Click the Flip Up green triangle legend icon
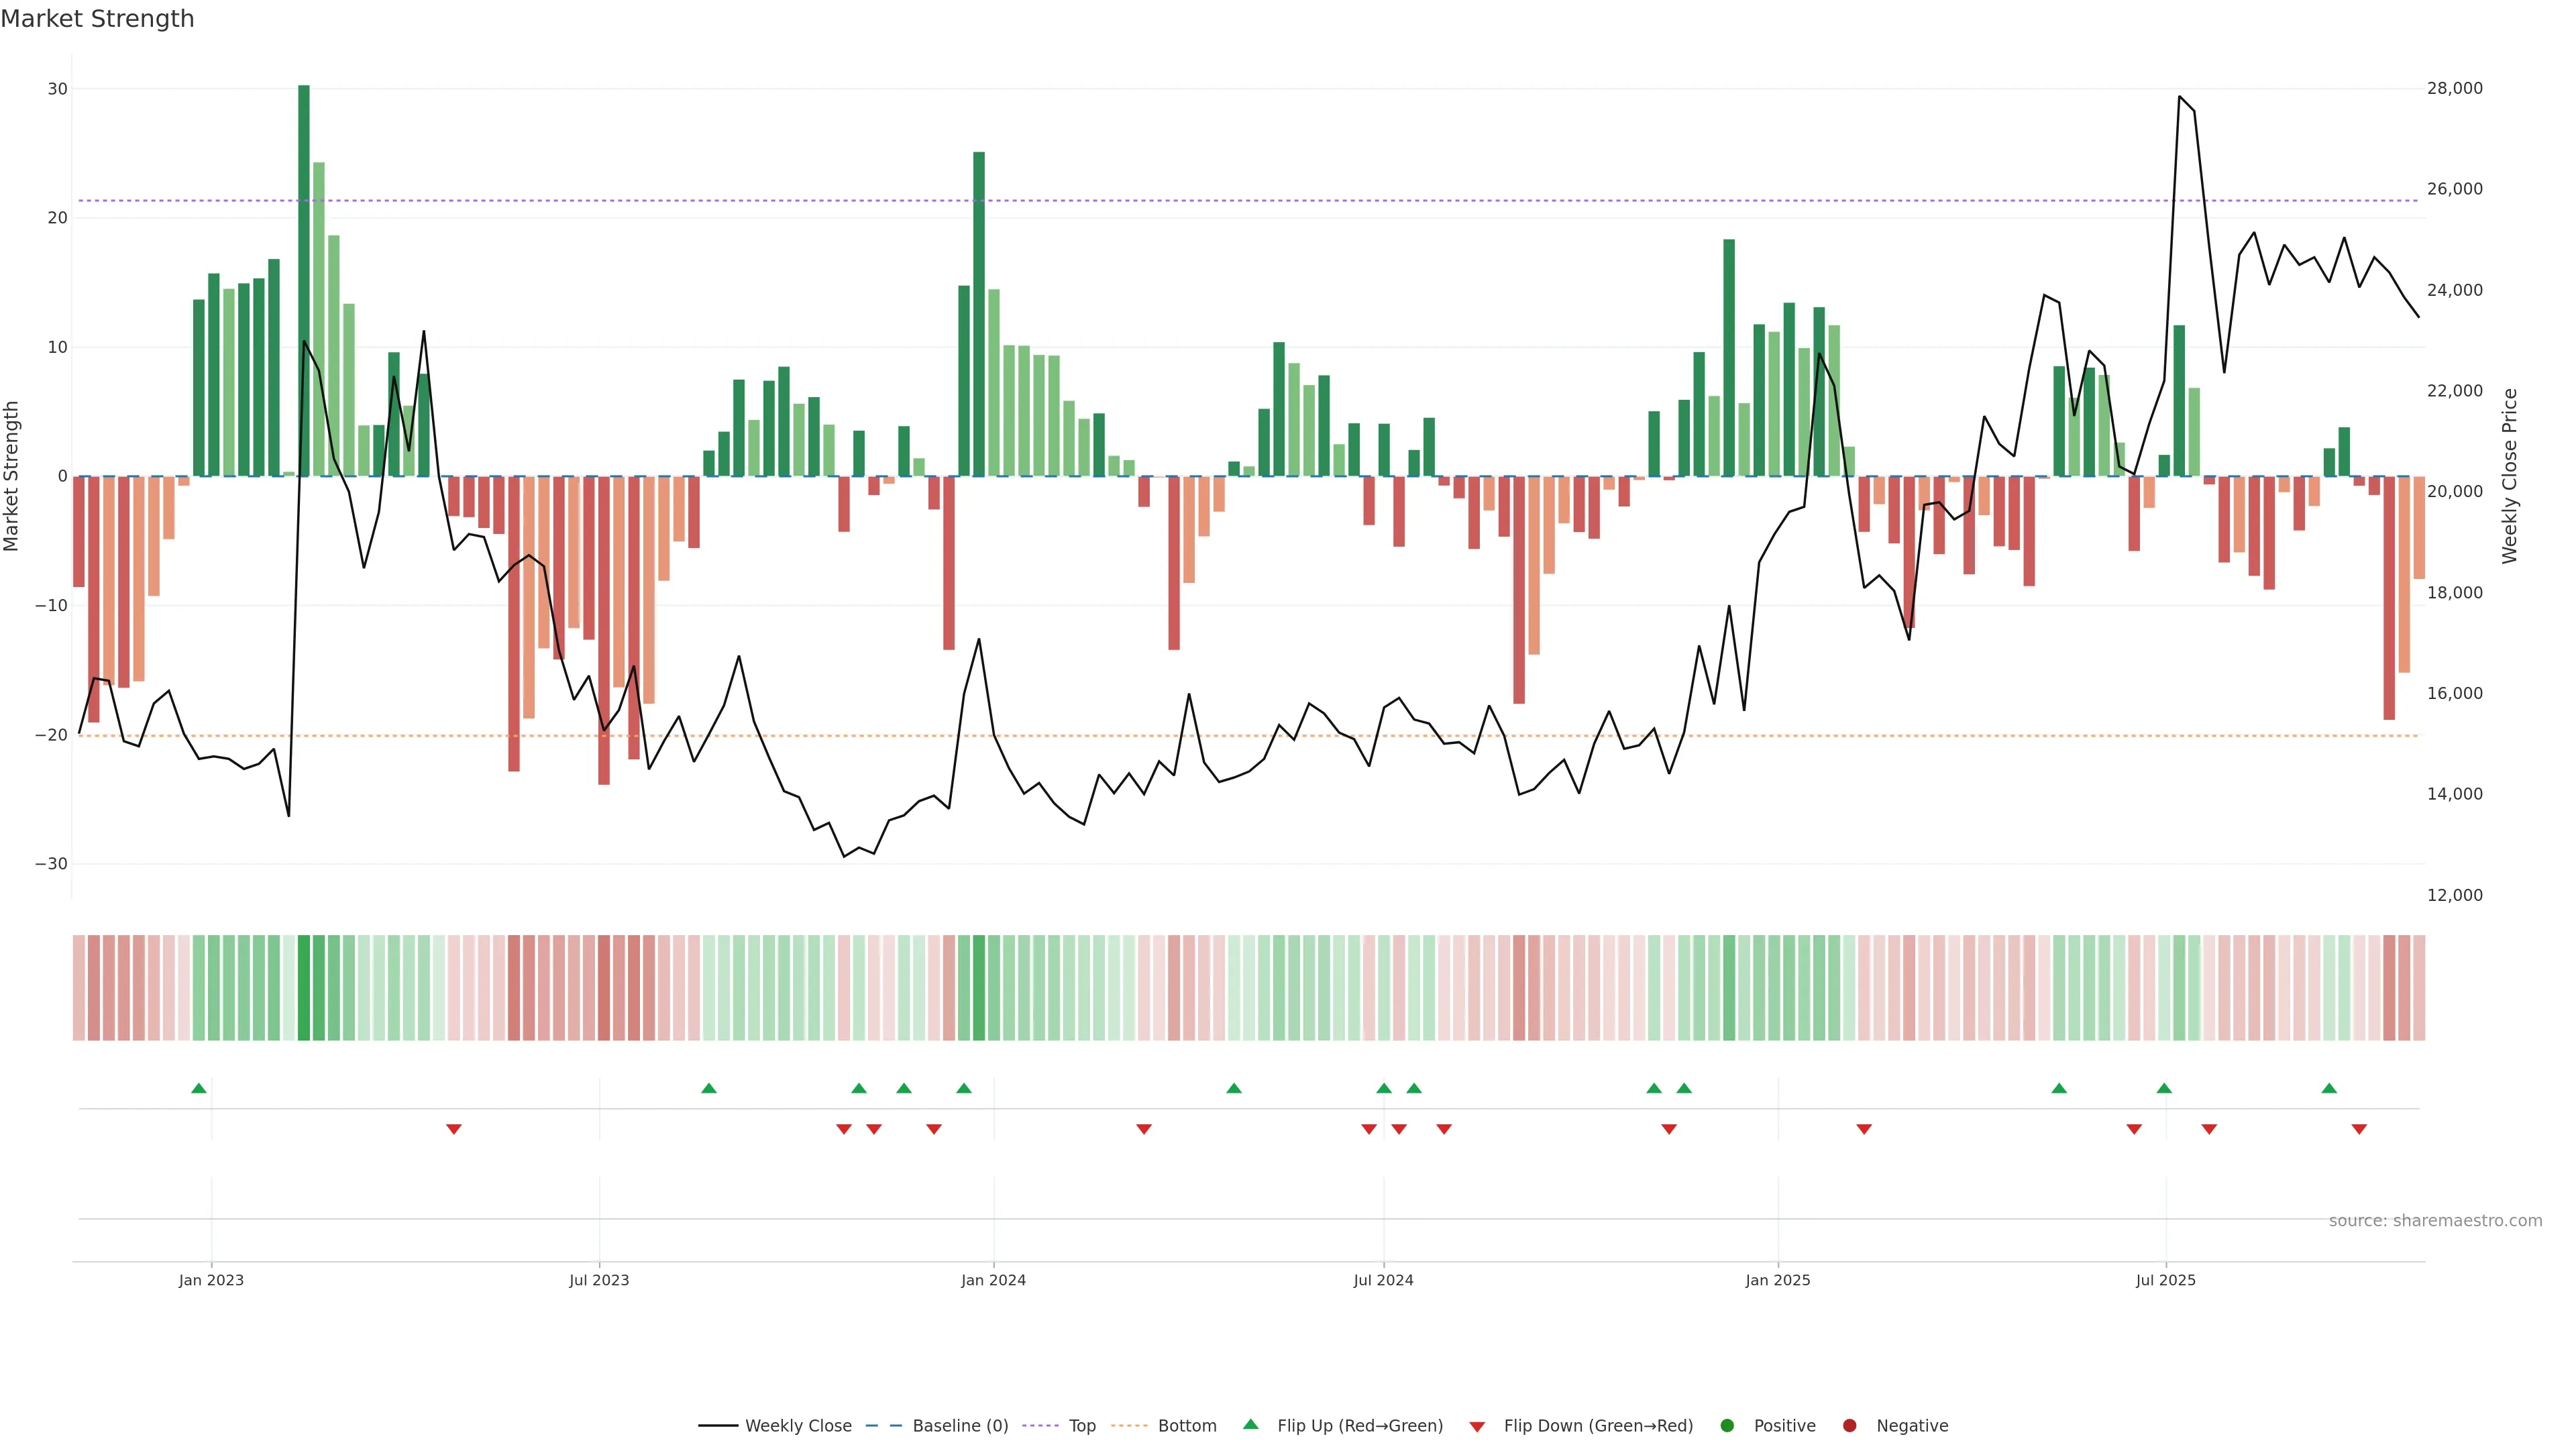The image size is (2576, 1449). point(1250,1425)
